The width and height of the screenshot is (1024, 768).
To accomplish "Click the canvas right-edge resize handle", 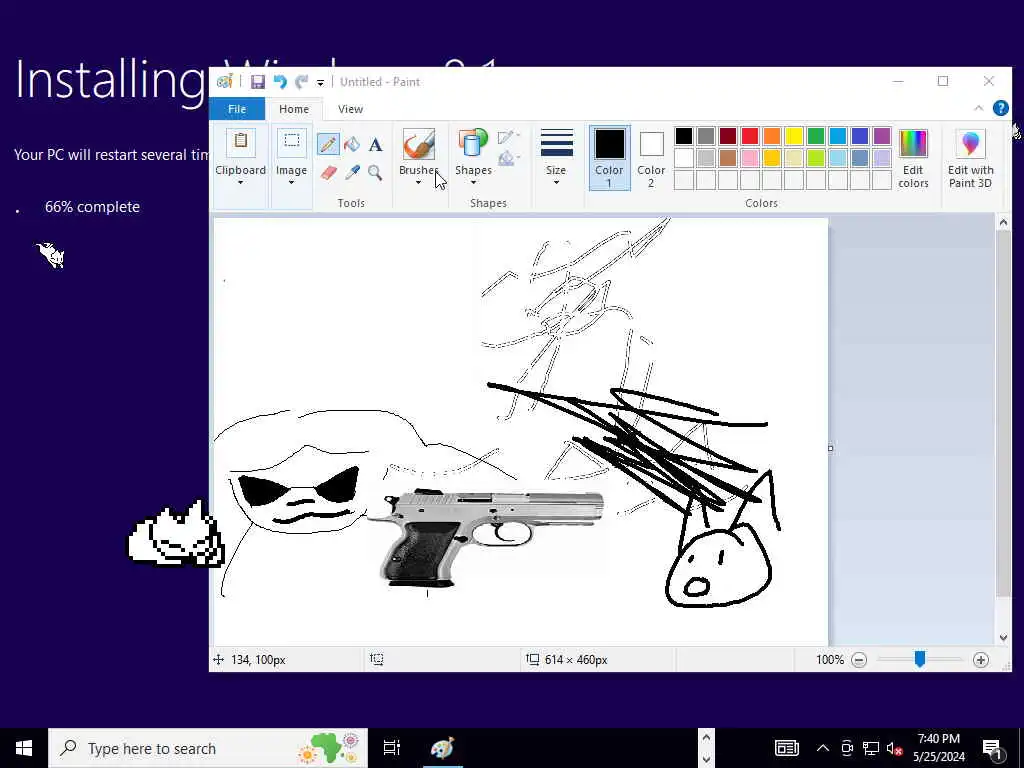I will (830, 448).
